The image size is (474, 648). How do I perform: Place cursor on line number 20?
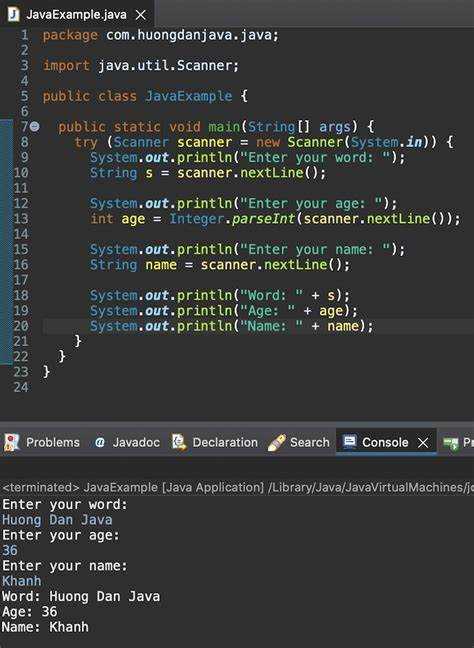point(21,326)
